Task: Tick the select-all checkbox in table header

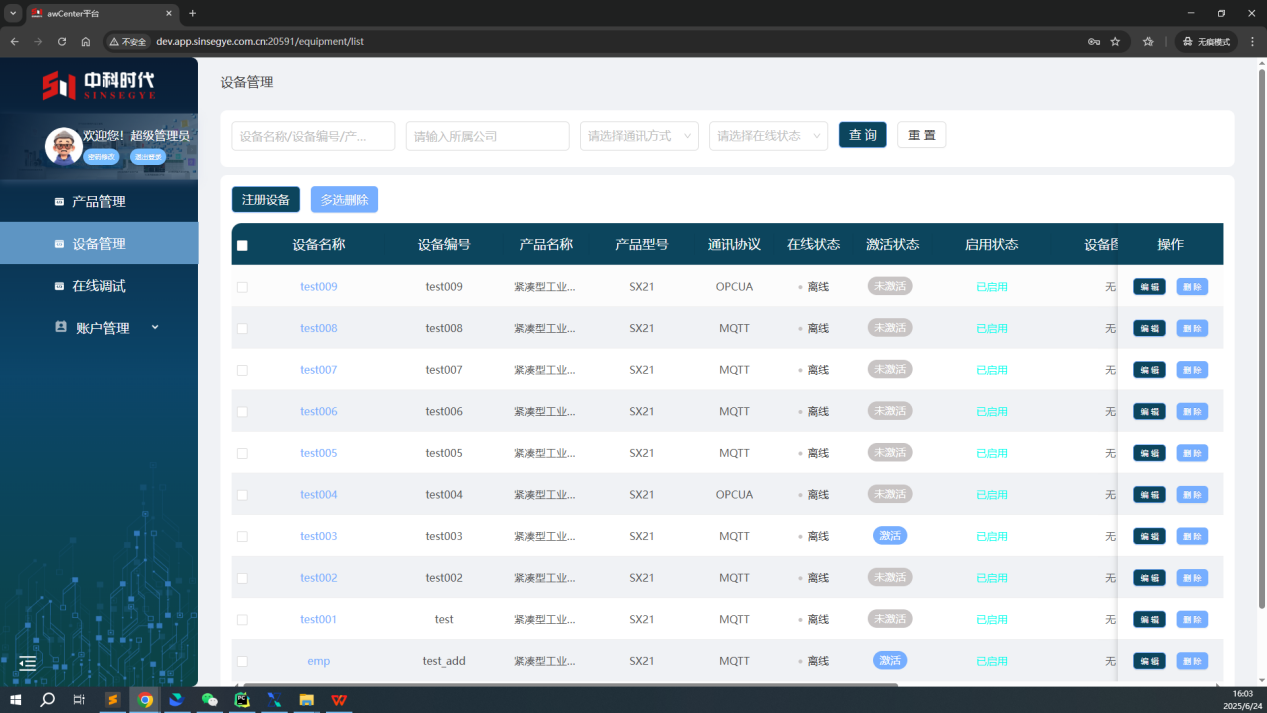Action: pos(242,245)
